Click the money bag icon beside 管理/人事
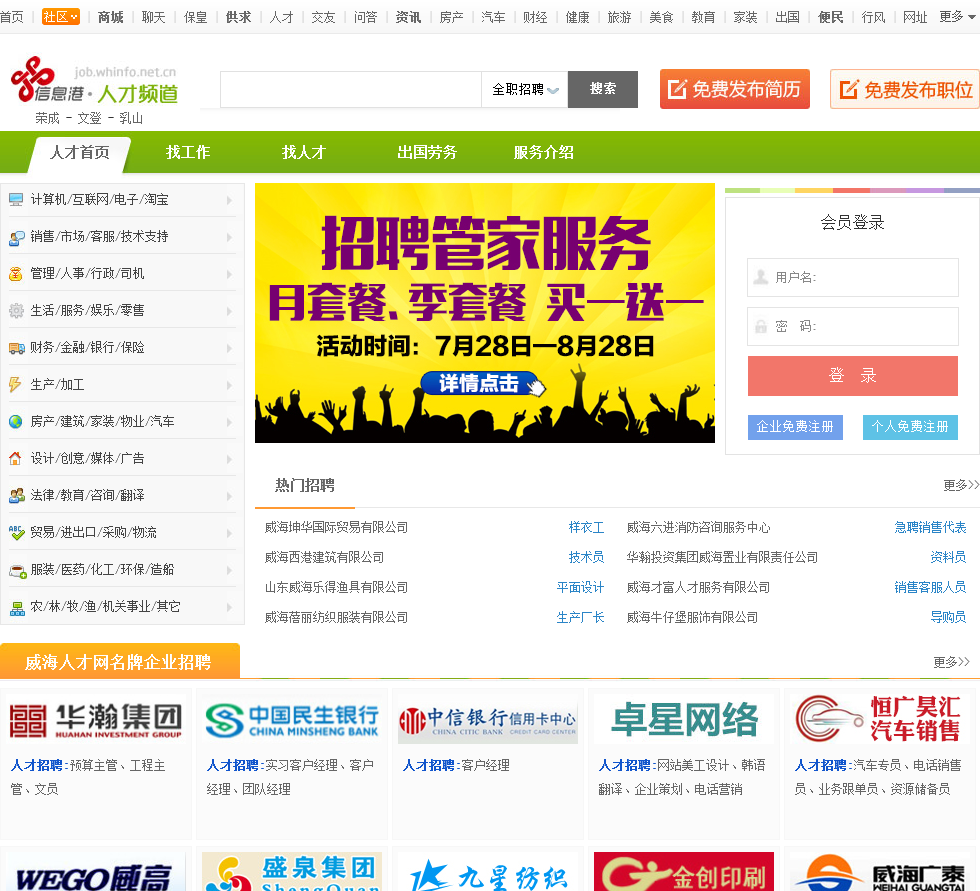Image resolution: width=980 pixels, height=891 pixels. point(16,274)
